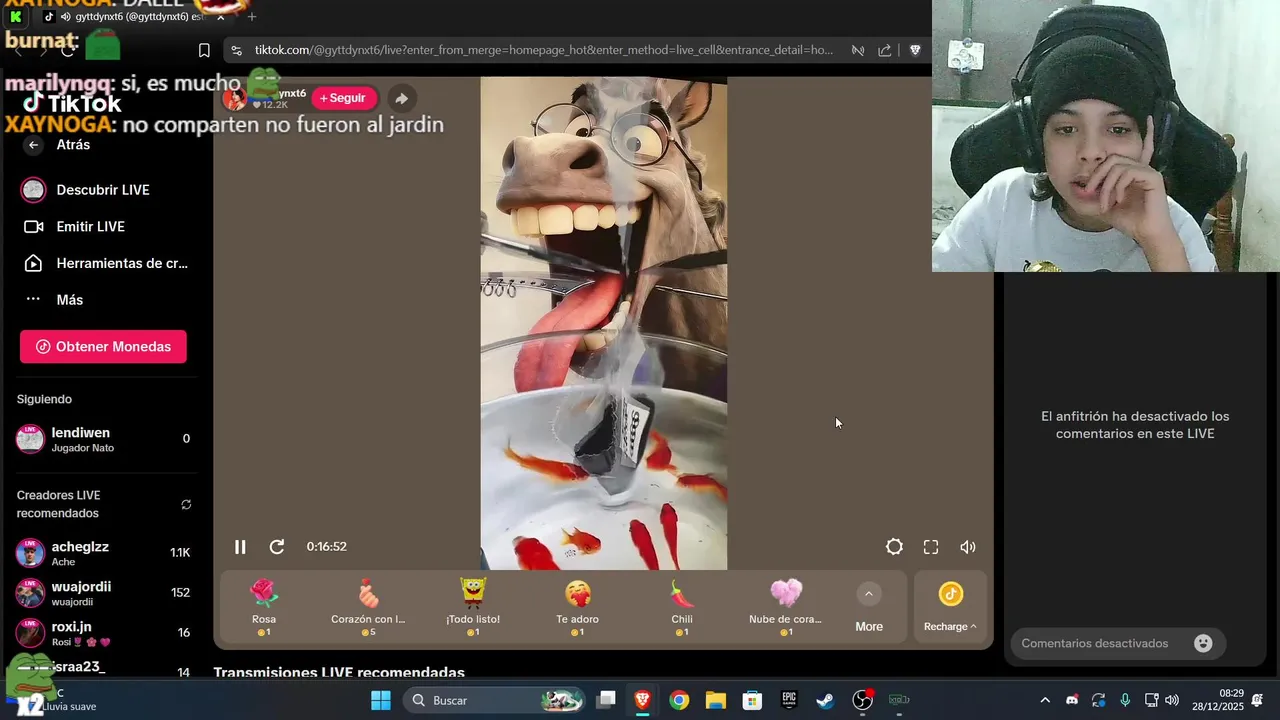
Task: Open the Discord system tray icon
Action: pos(1072,700)
